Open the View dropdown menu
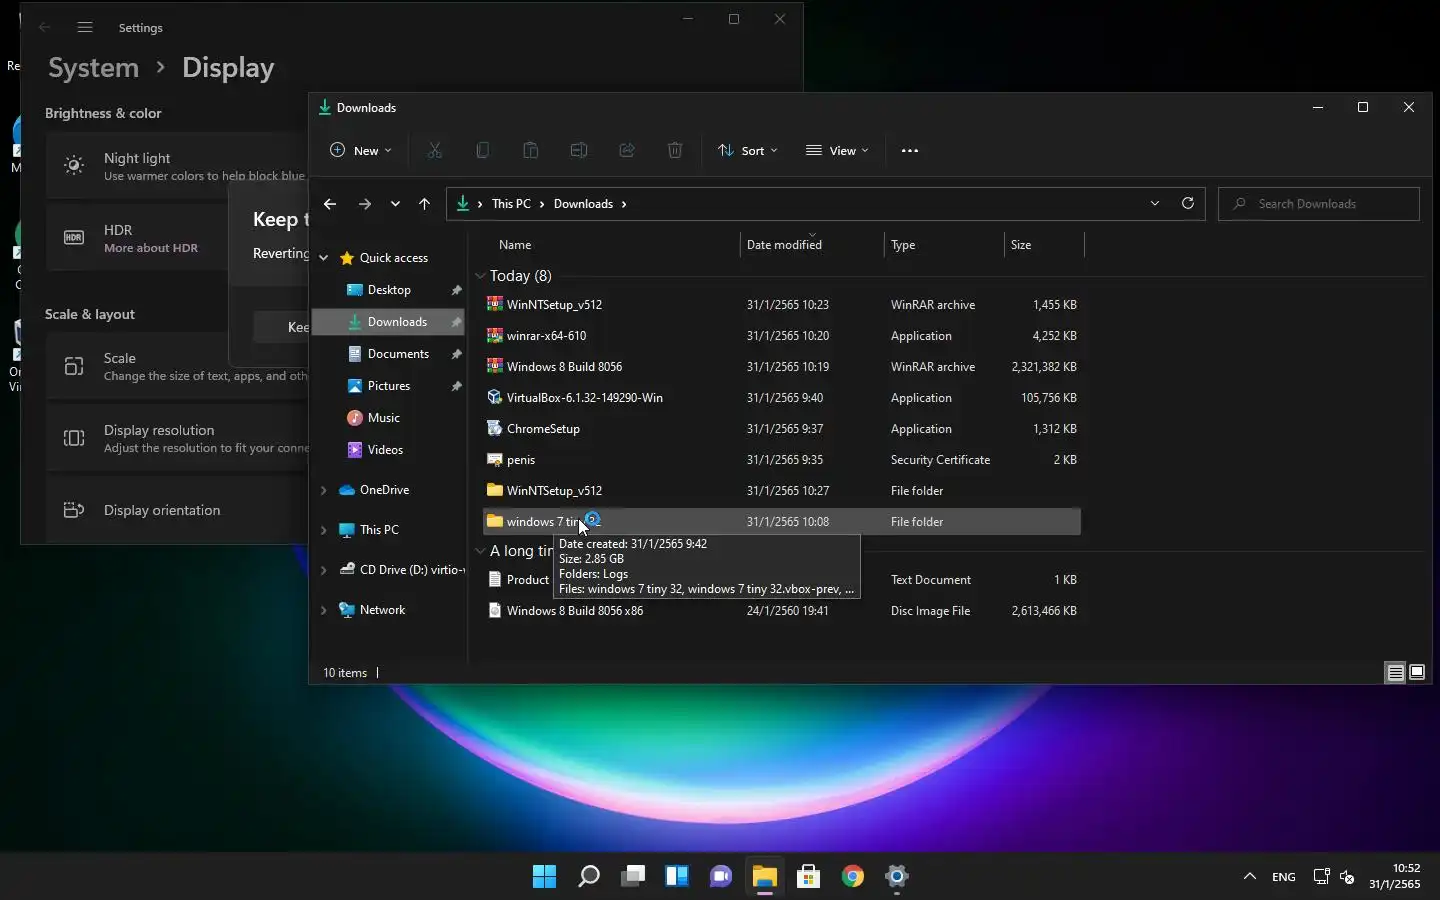Viewport: 1440px width, 900px height. (x=837, y=151)
